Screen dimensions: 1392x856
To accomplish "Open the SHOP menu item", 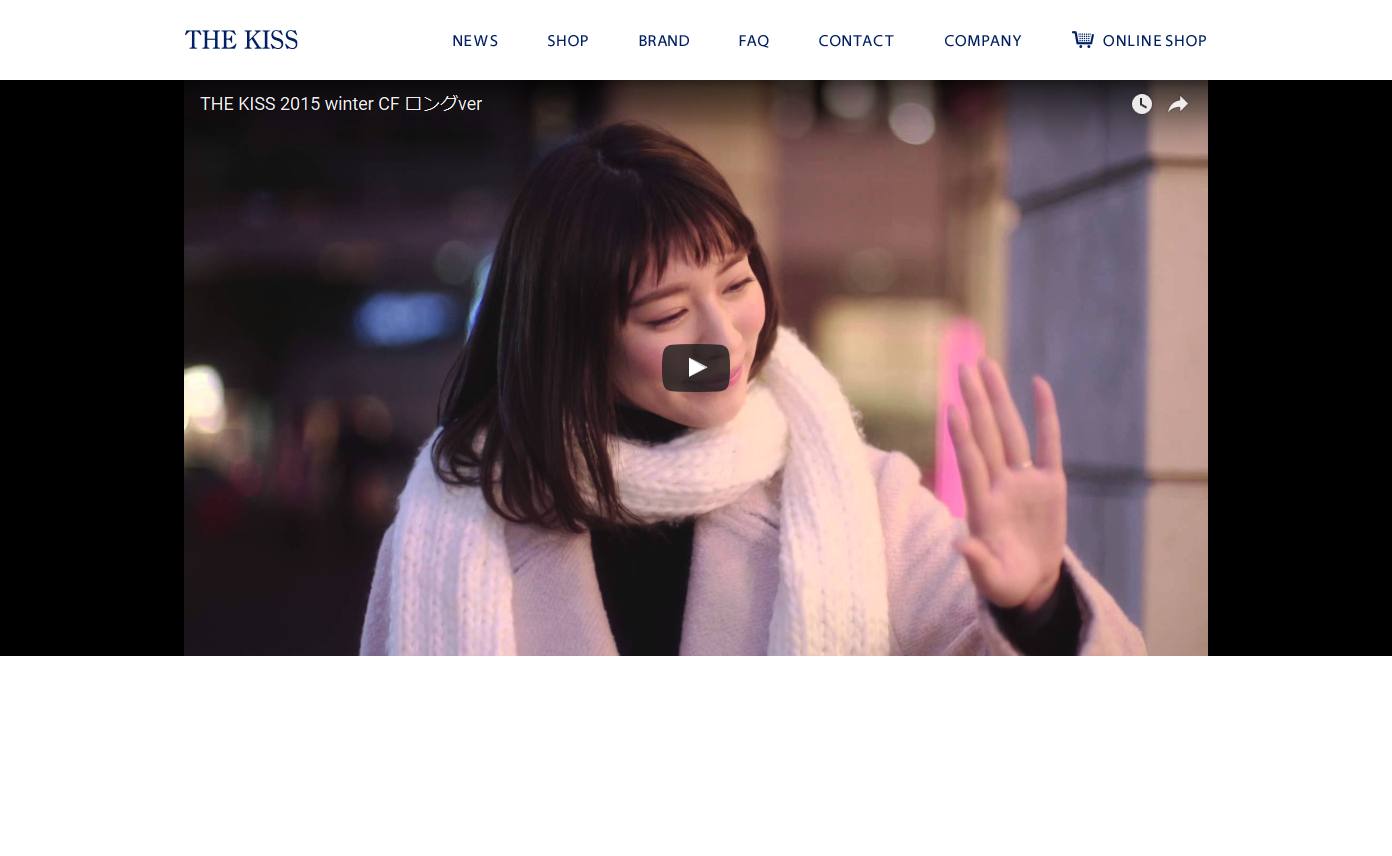I will [x=568, y=41].
